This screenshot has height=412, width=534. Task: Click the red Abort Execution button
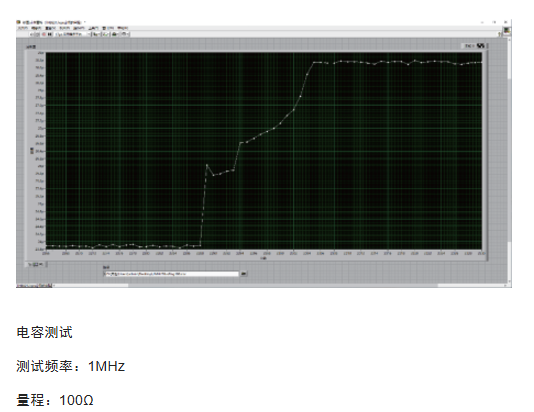click(x=44, y=34)
